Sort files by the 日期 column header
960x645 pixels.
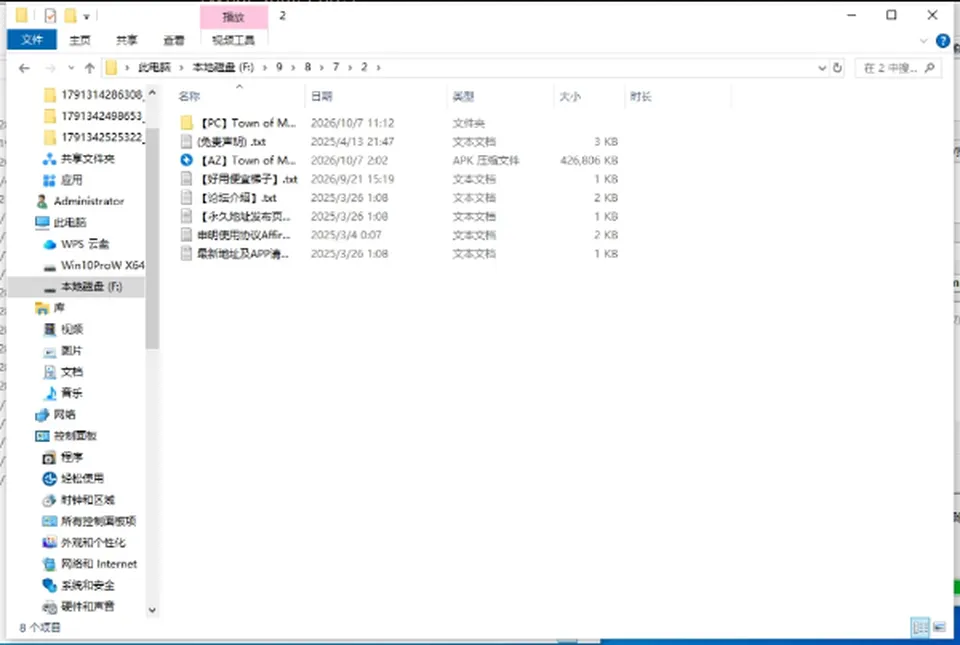click(x=321, y=96)
